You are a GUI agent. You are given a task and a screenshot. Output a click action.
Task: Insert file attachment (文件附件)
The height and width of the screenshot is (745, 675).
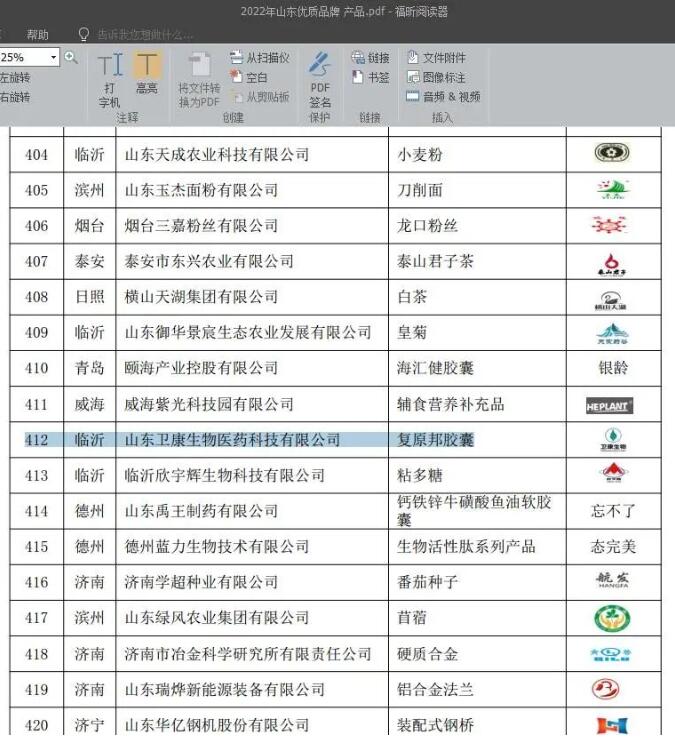pos(436,58)
